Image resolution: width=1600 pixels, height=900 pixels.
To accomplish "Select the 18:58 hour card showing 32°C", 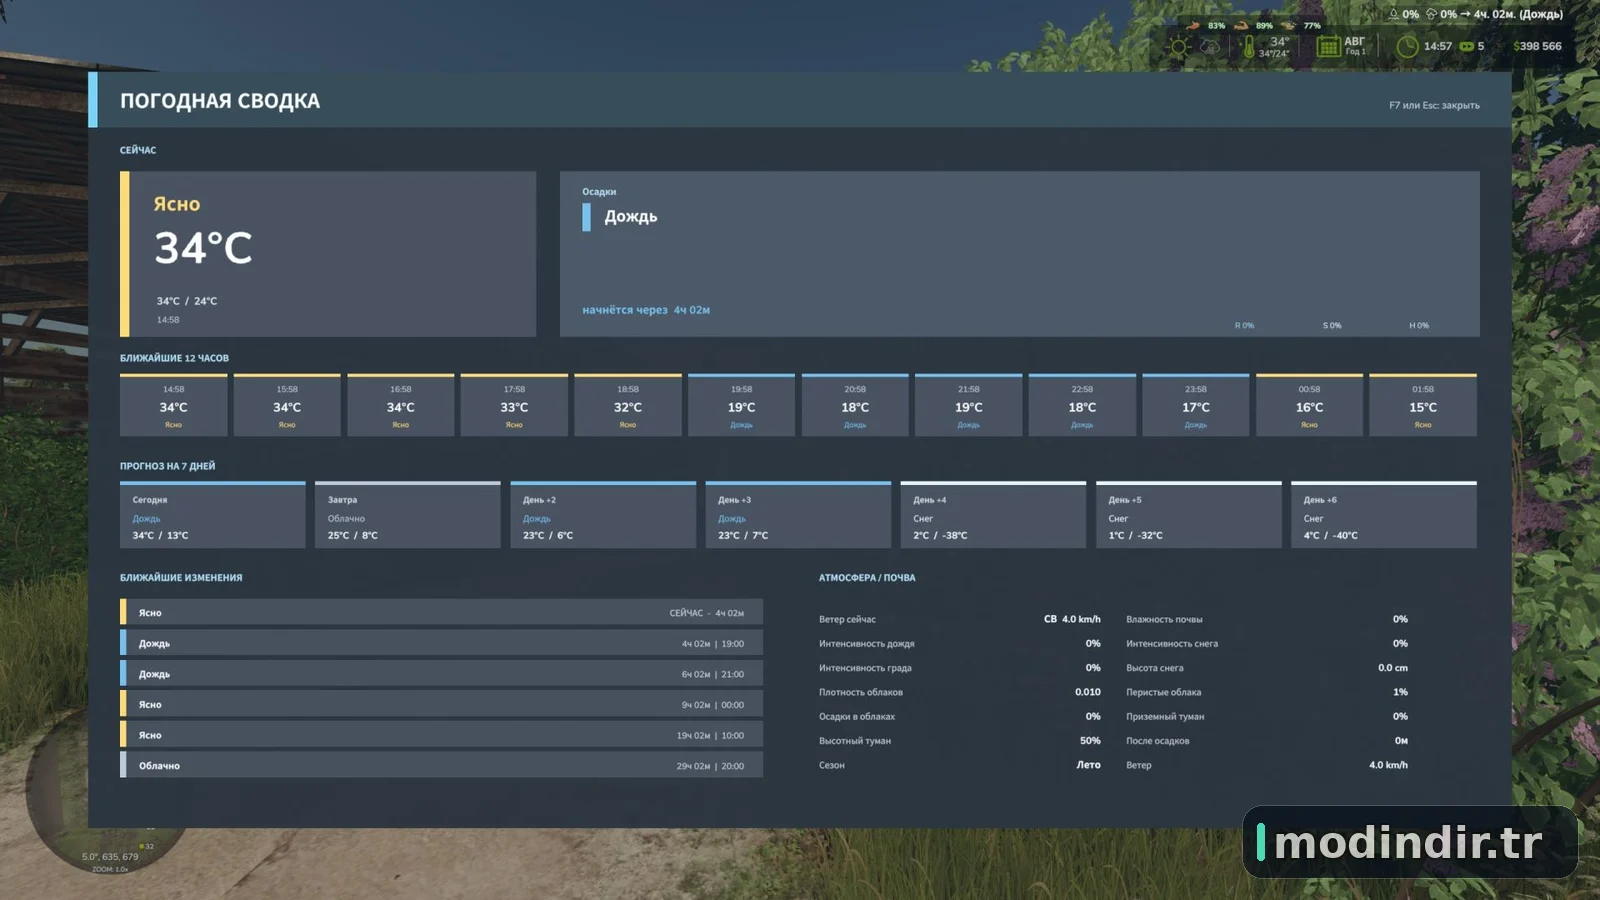I will click(x=628, y=405).
